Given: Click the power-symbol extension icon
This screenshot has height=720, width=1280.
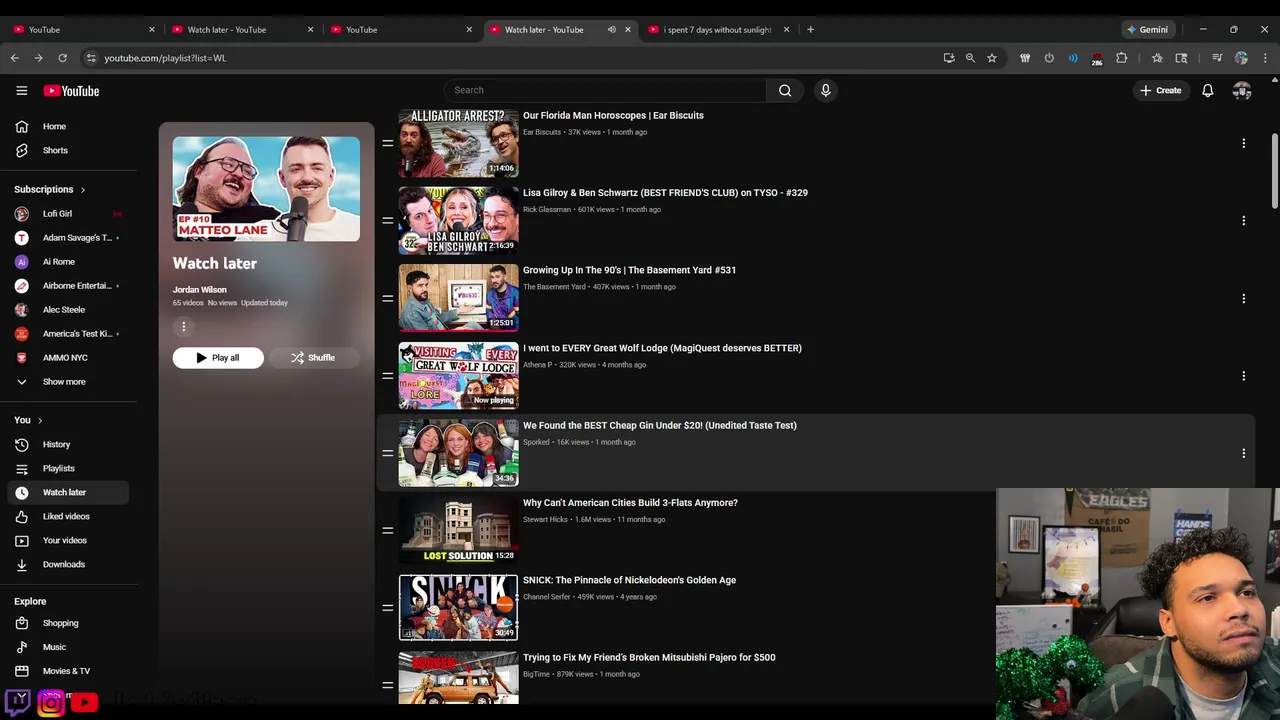Looking at the screenshot, I should click(1049, 58).
